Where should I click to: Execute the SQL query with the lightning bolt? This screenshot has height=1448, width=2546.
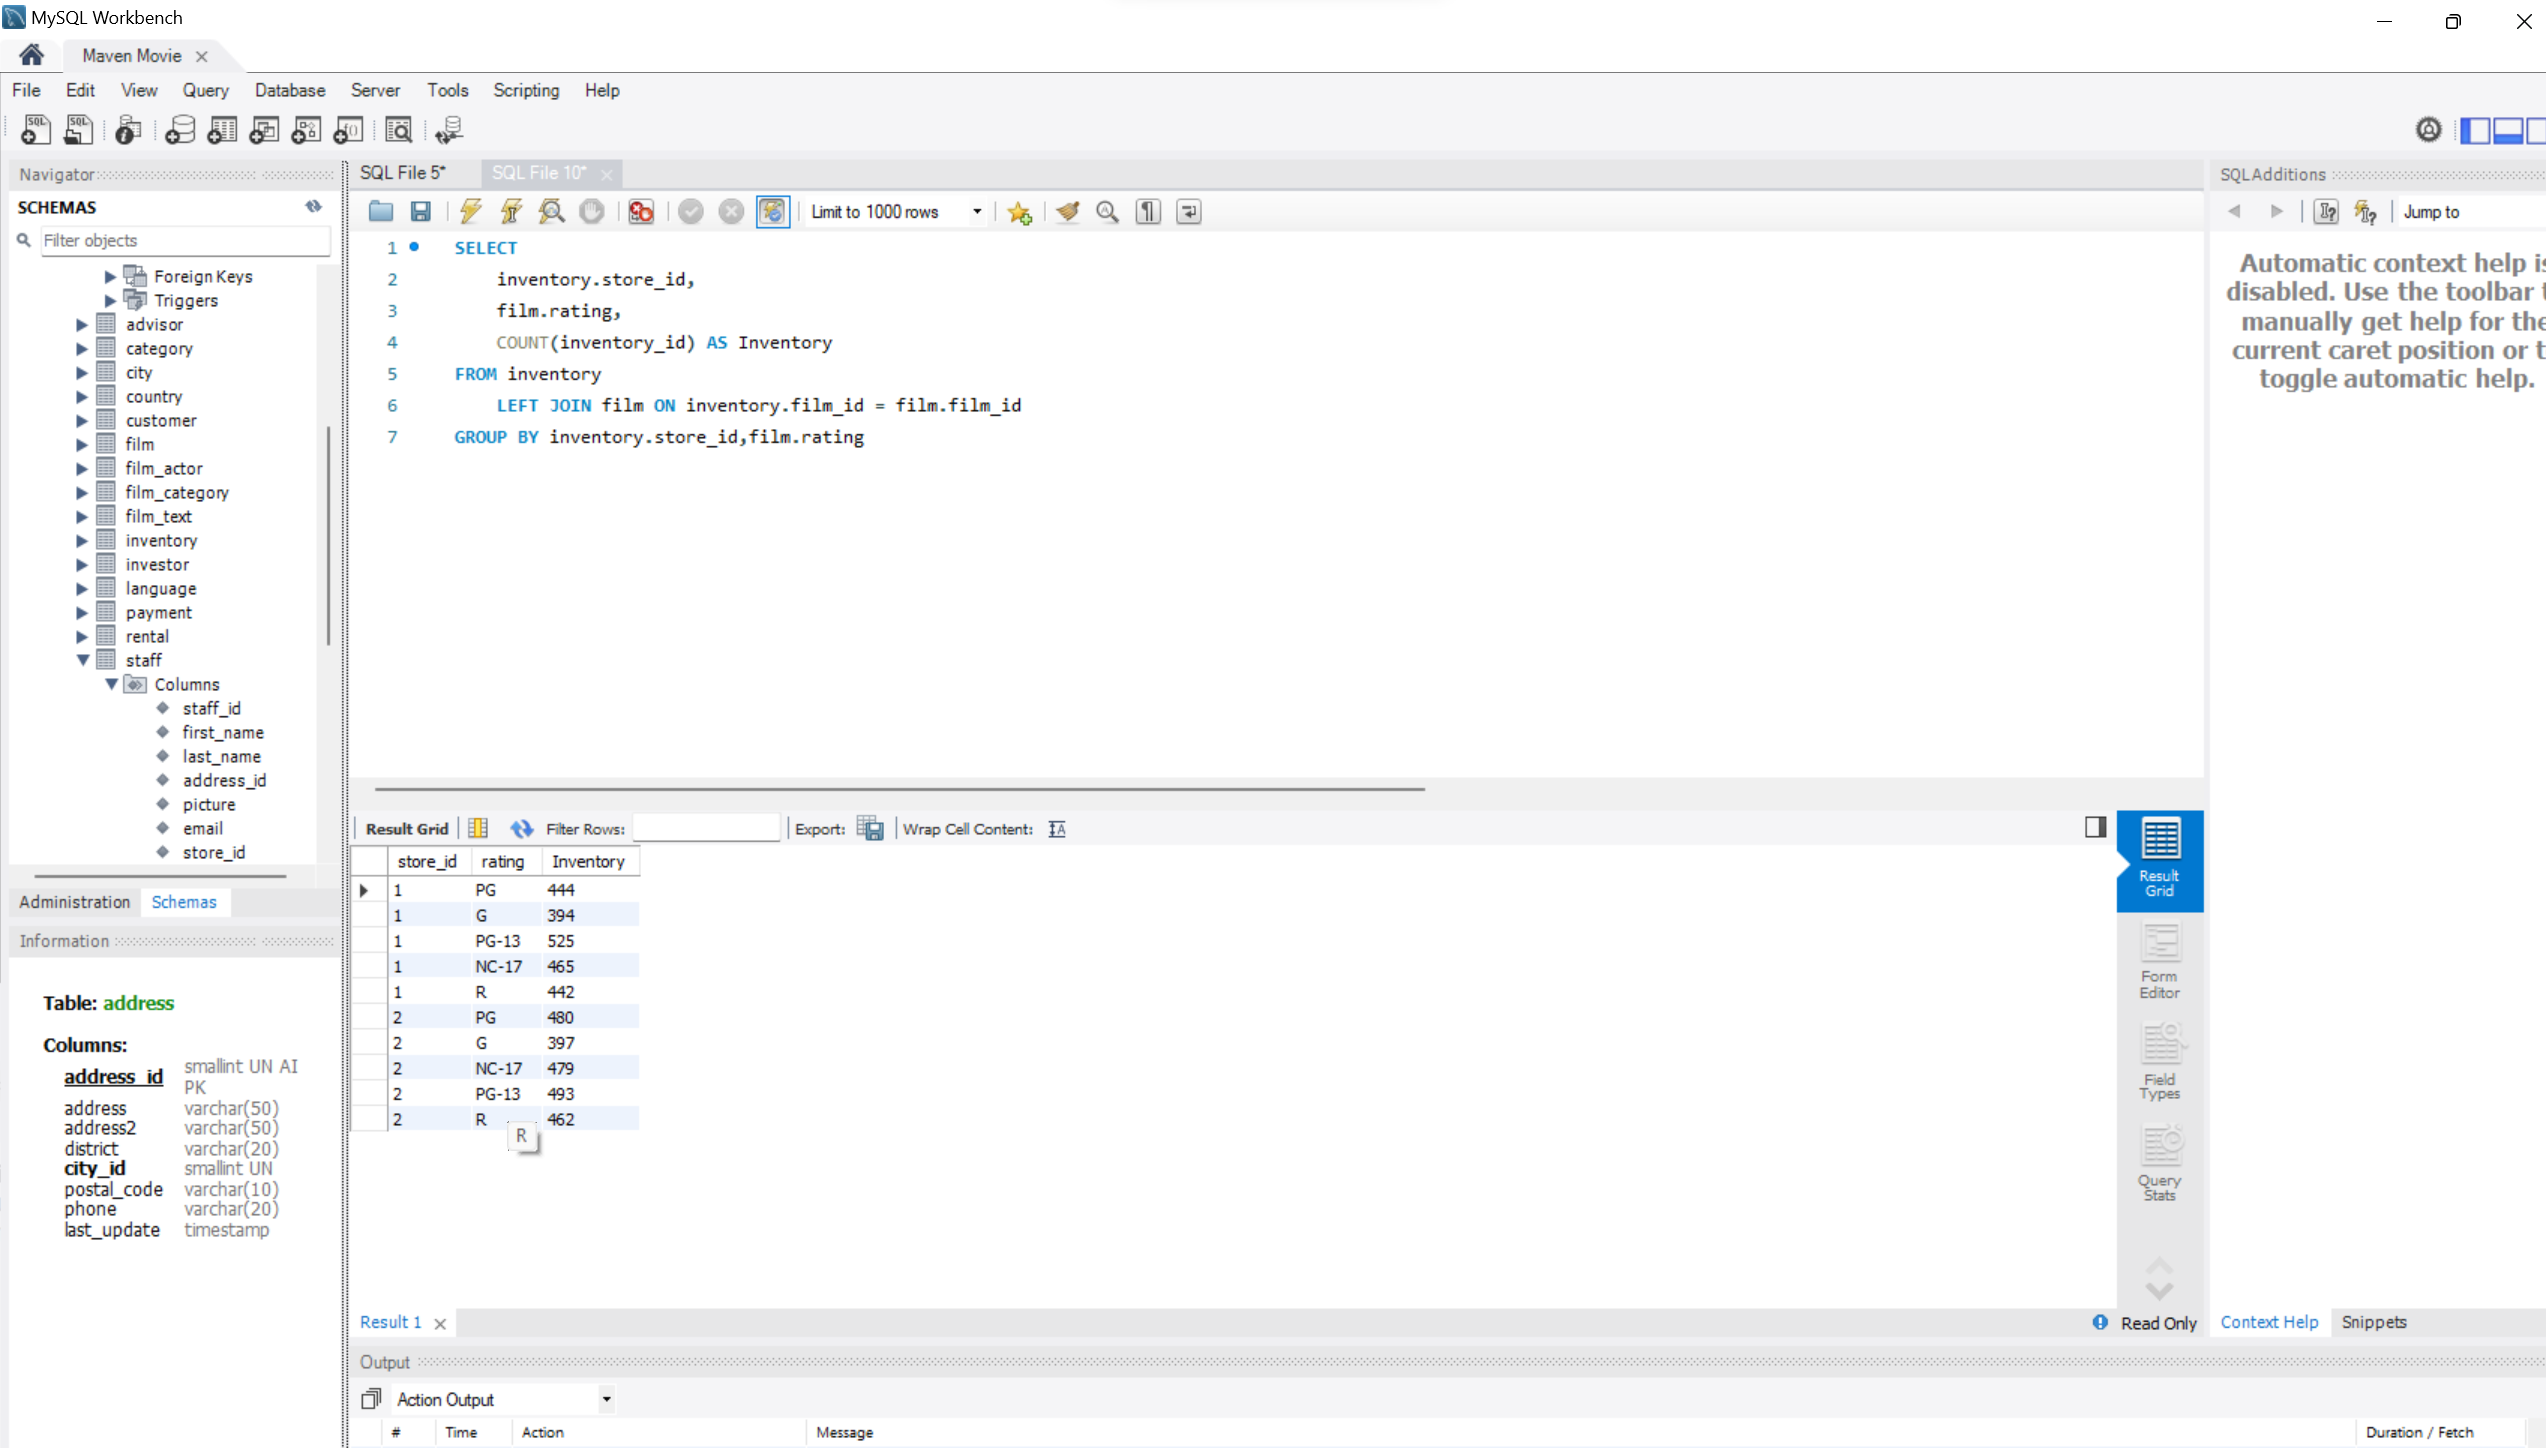[470, 211]
